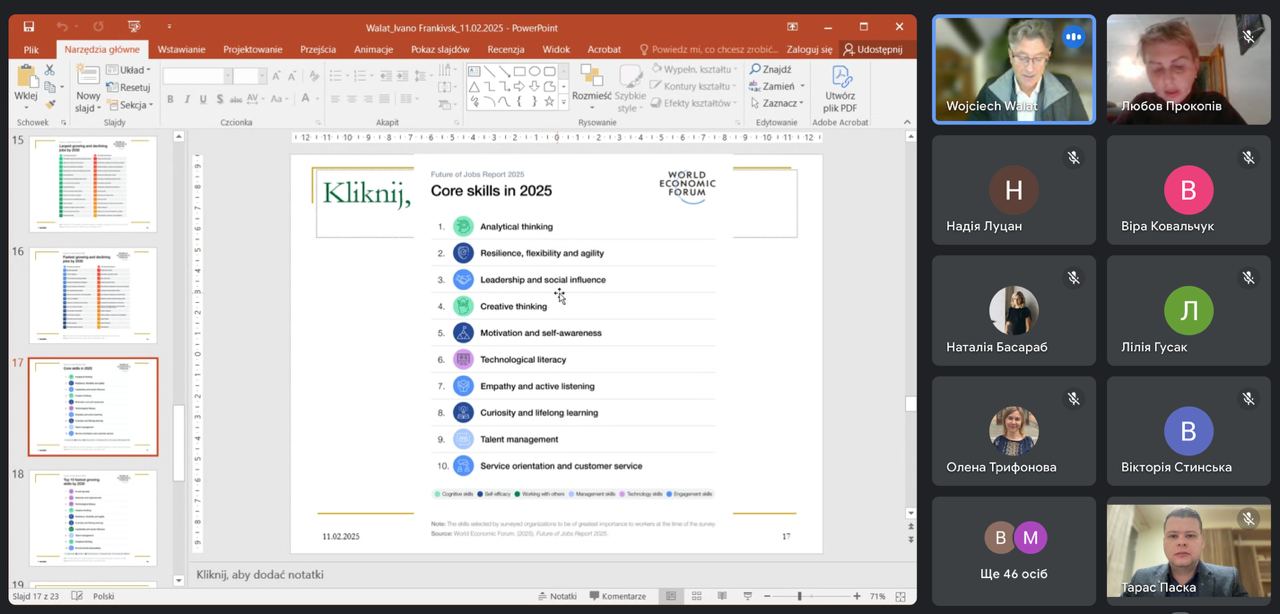1280x614 pixels.
Task: Fit slide to current window icon
Action: (x=900, y=596)
